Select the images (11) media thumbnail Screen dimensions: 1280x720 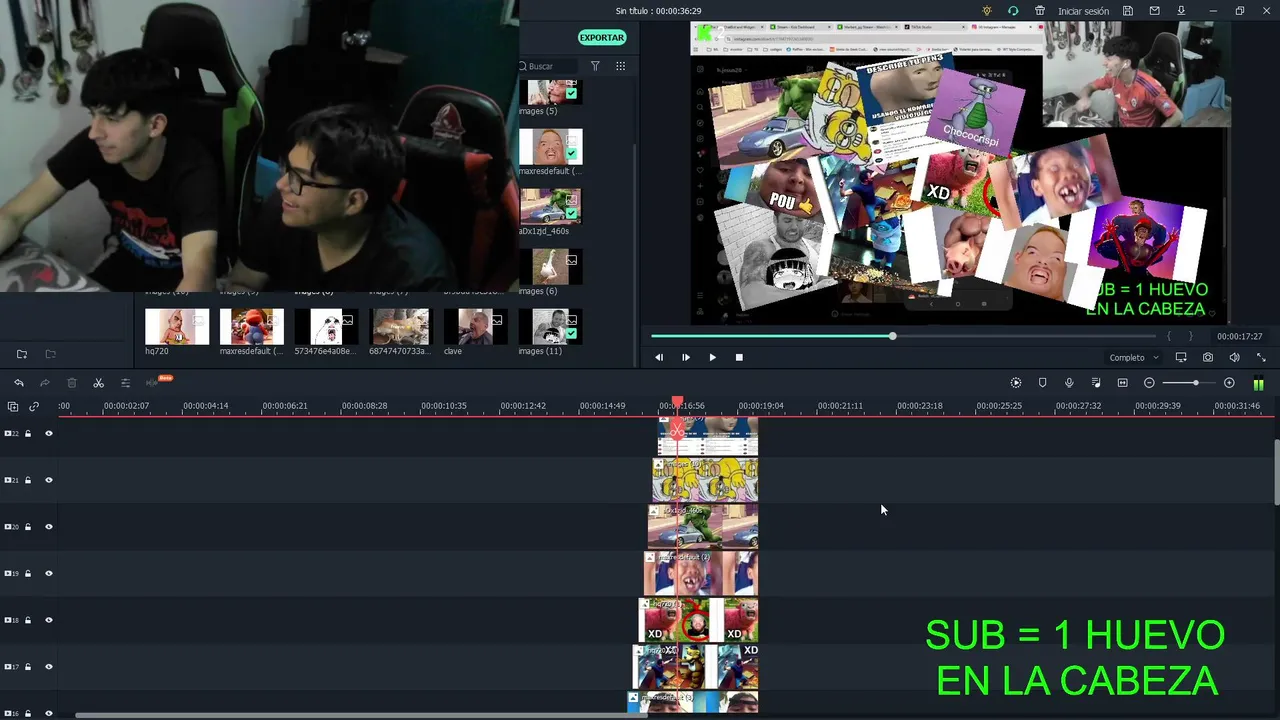(x=550, y=326)
